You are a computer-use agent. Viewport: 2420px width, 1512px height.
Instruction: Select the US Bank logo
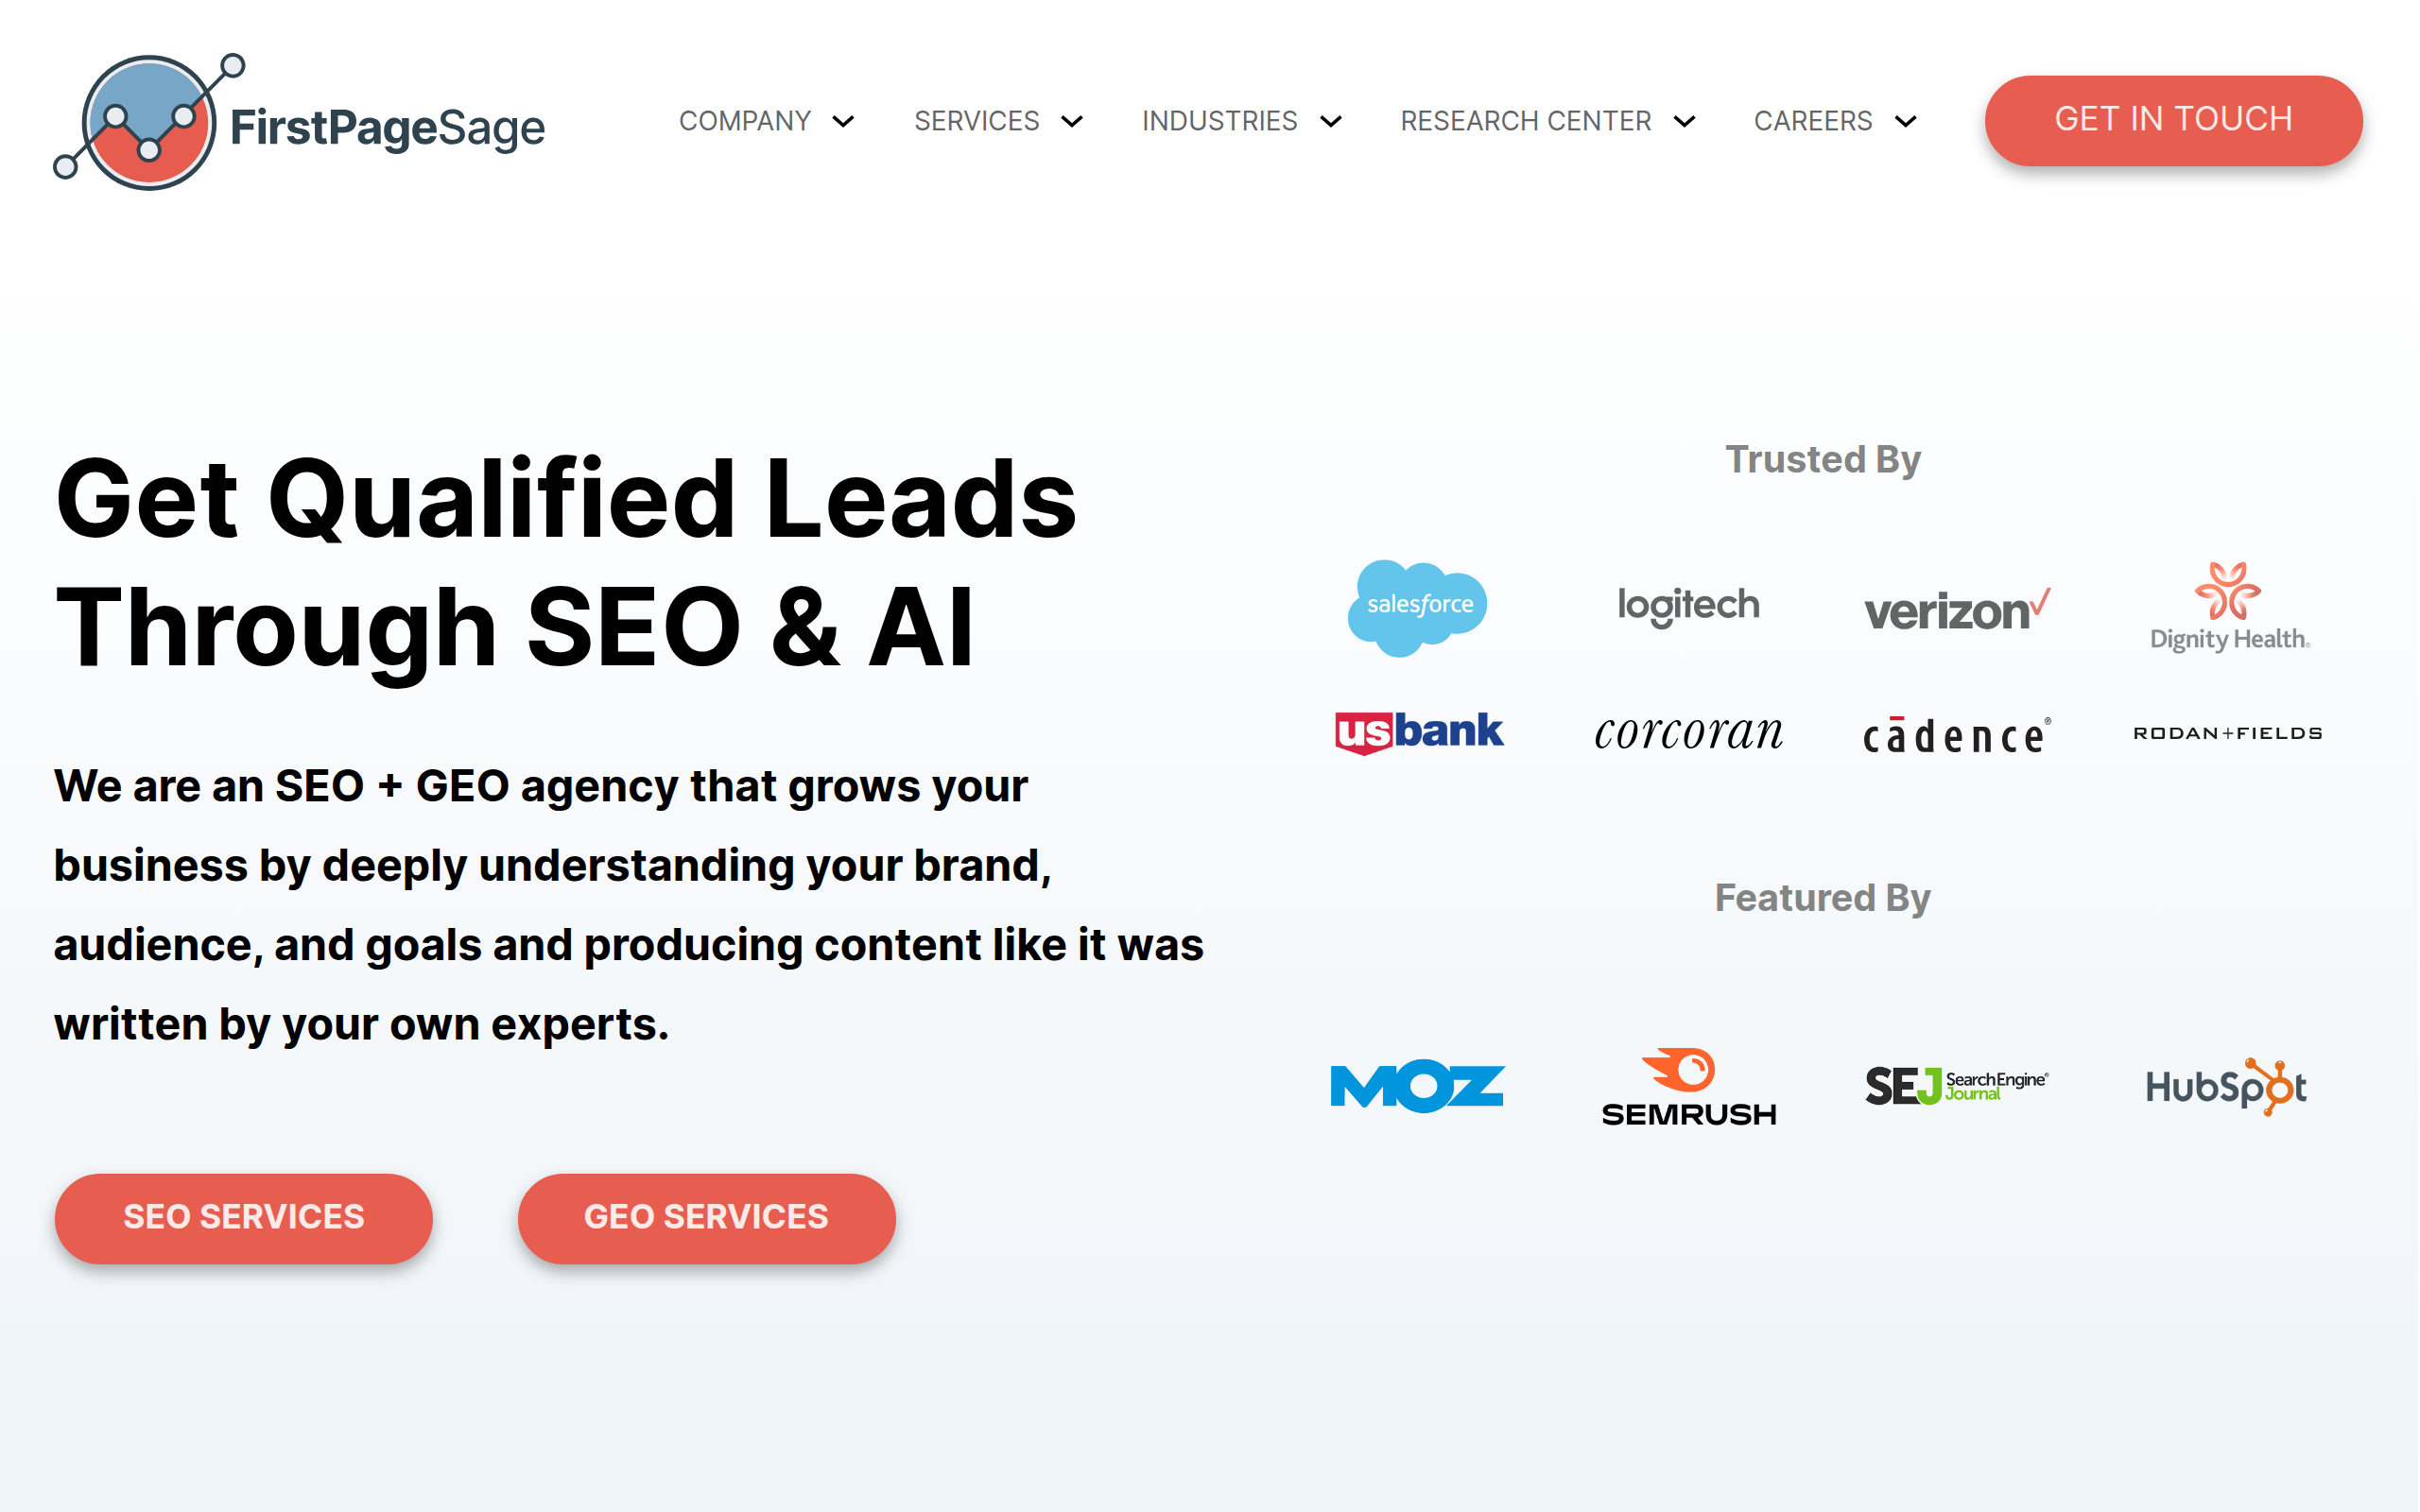click(1418, 731)
